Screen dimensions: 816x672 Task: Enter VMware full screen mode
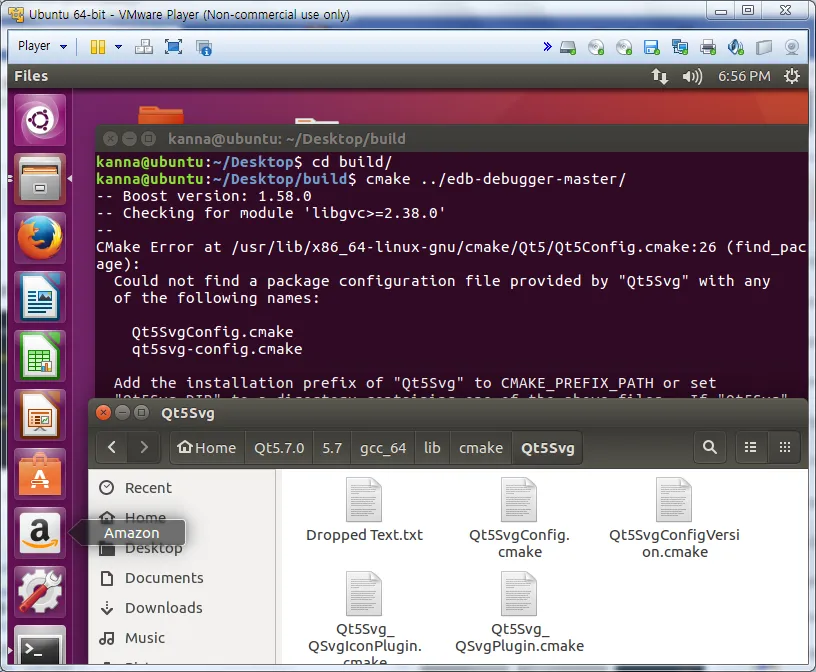(173, 47)
